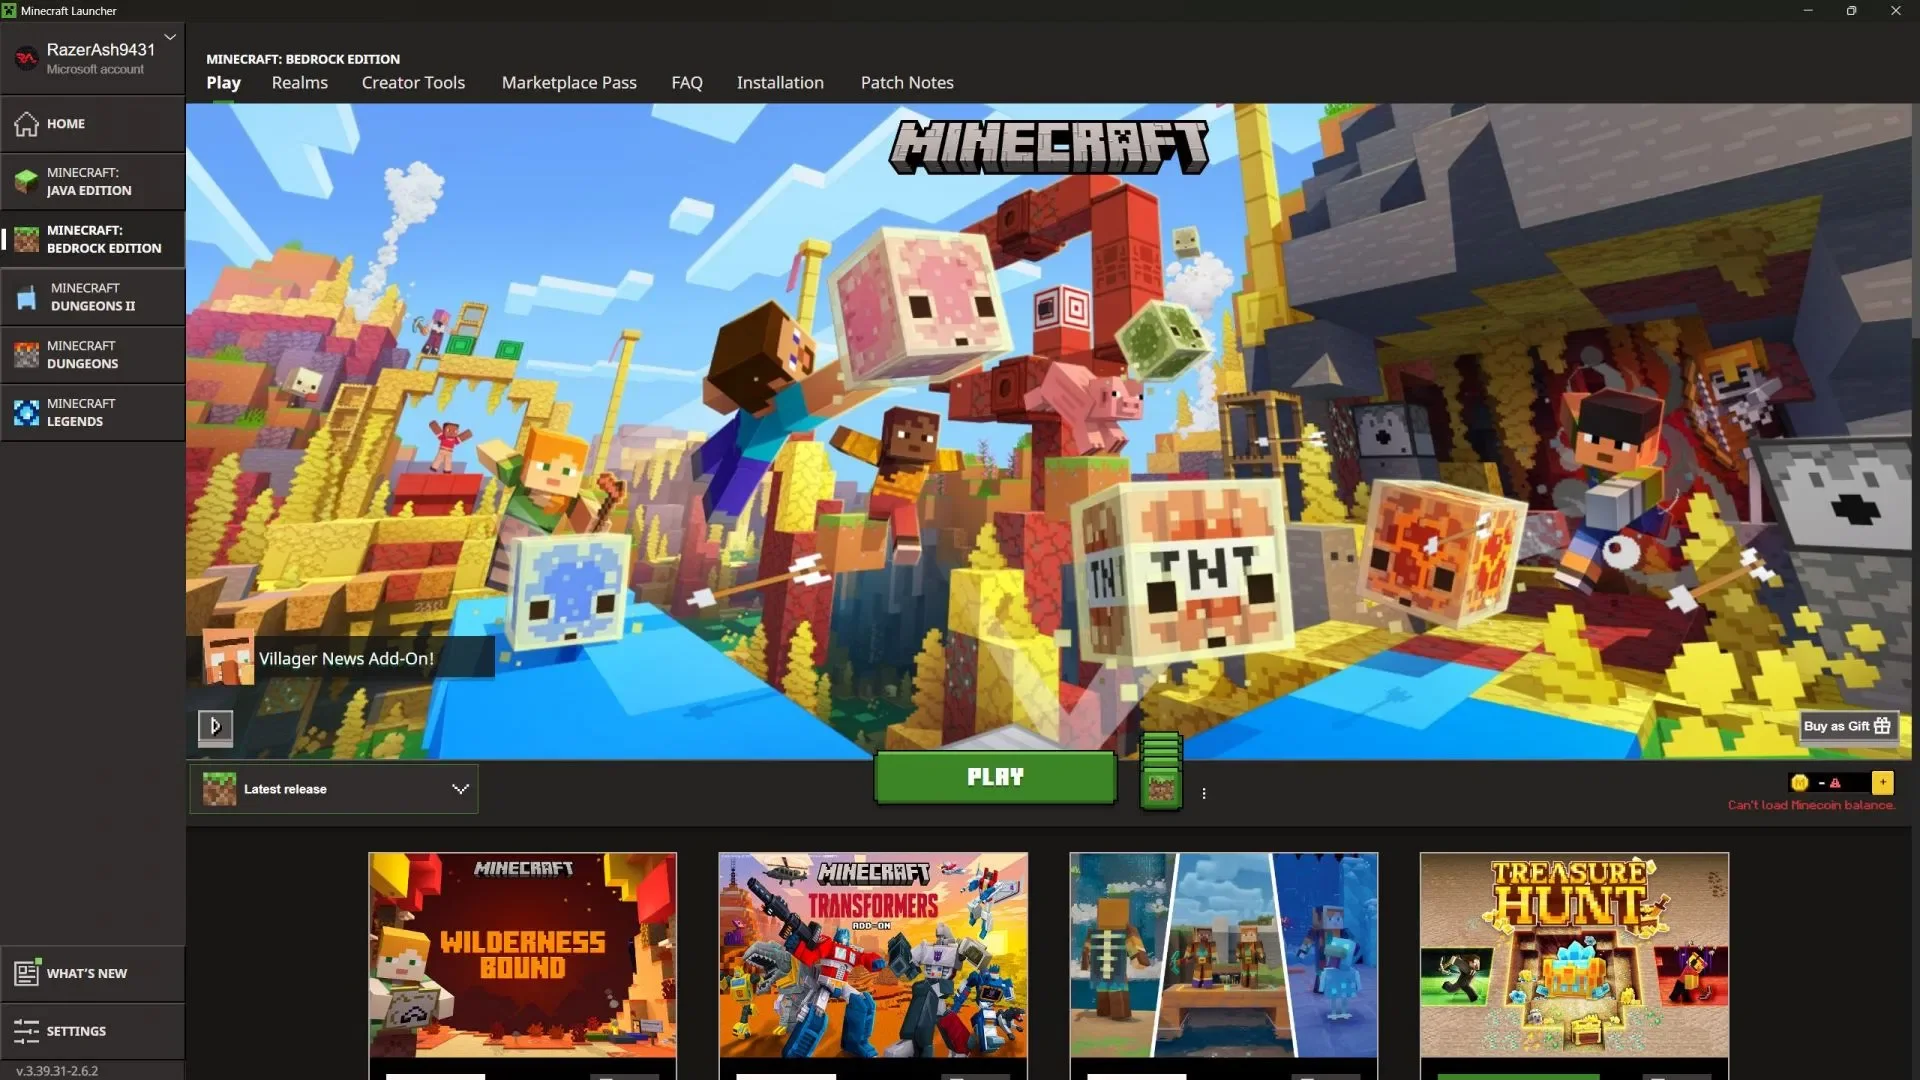Play the hero banner slideshow
Screen dimensions: 1920x1080
[x=215, y=726]
